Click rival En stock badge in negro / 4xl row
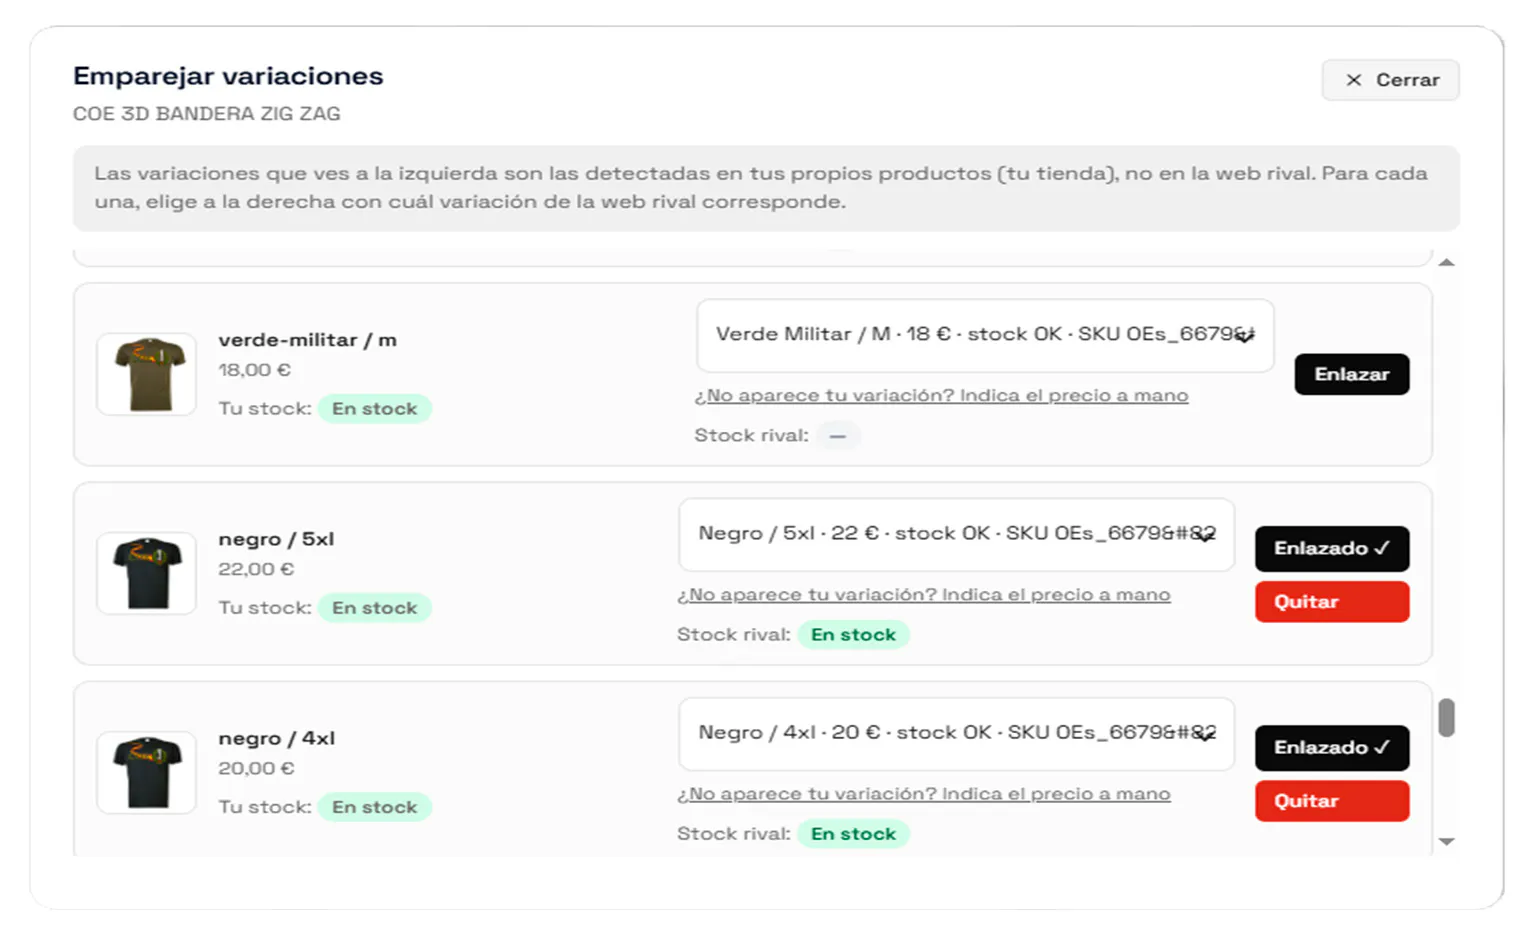Image resolution: width=1536 pixels, height=937 pixels. click(853, 834)
